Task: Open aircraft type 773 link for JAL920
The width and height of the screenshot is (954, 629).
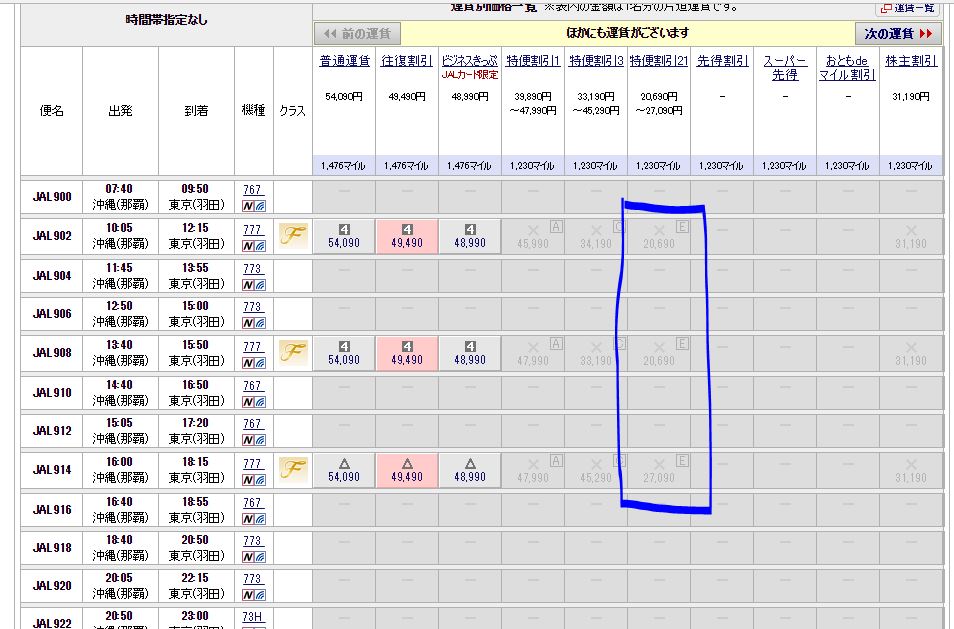Action: point(252,579)
